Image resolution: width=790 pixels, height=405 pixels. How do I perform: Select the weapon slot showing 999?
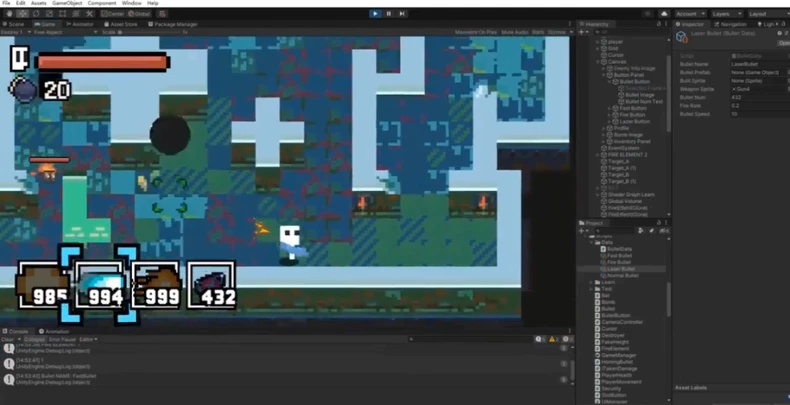[156, 285]
